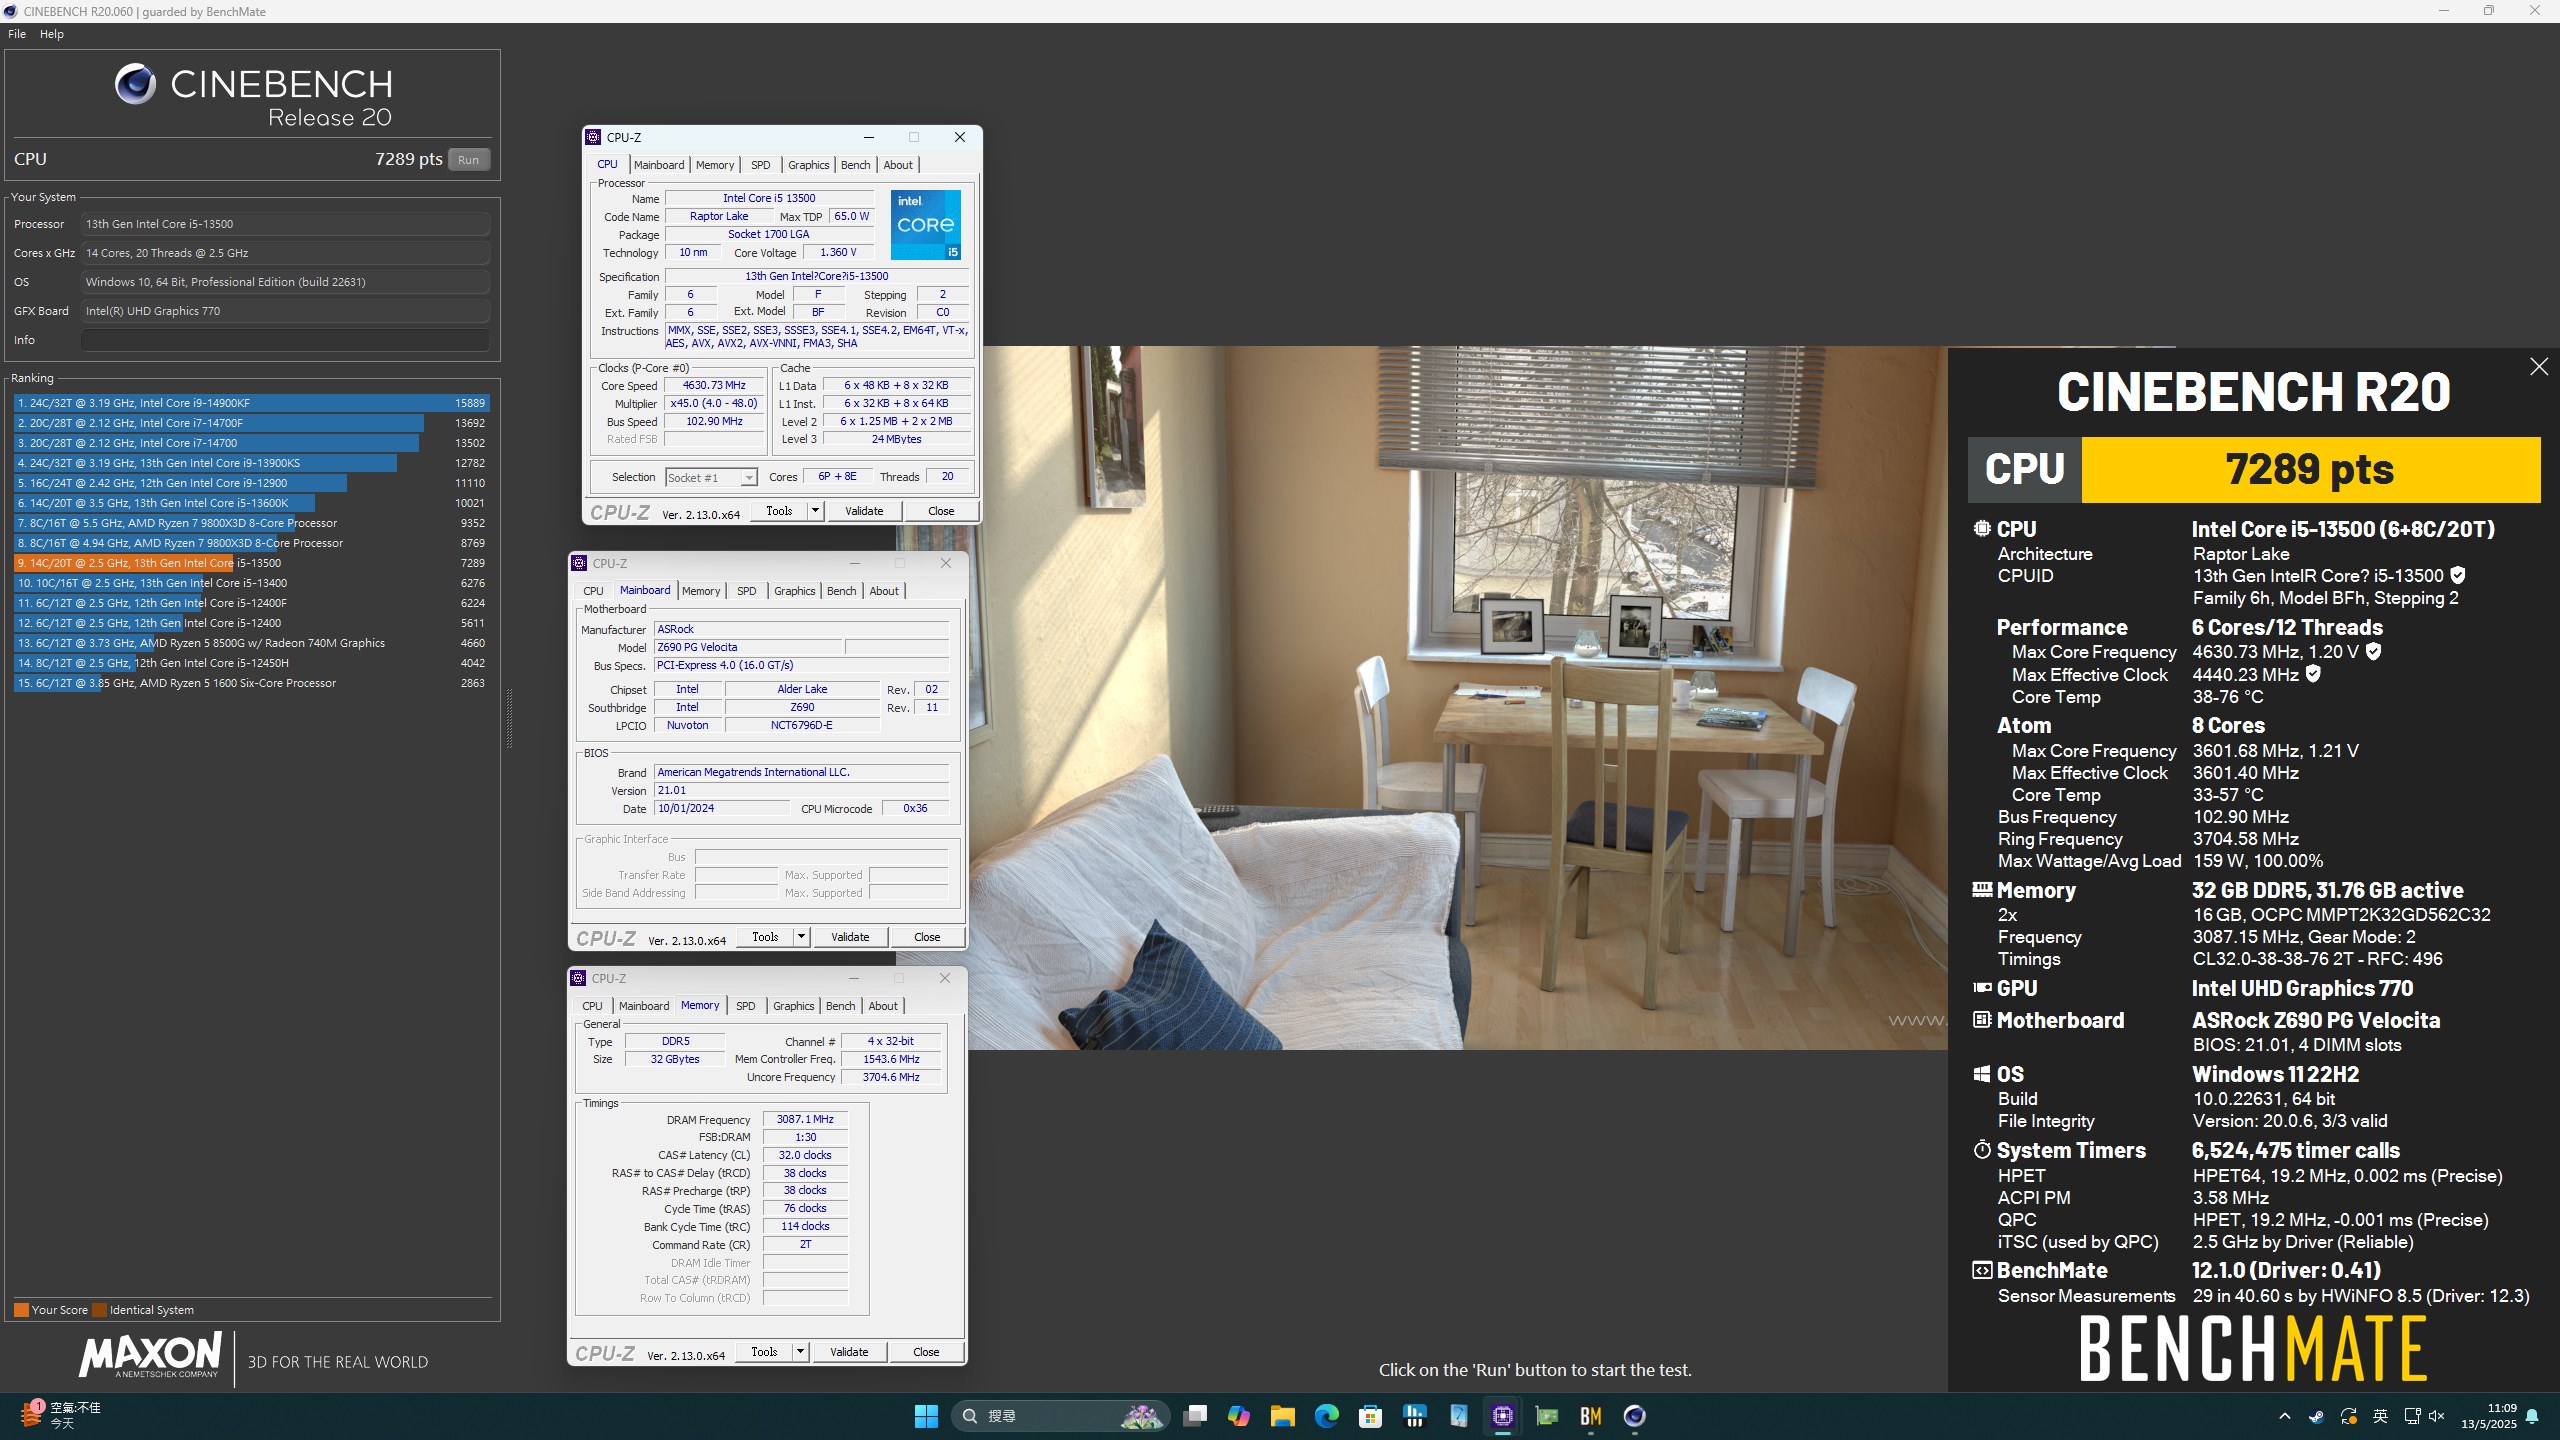This screenshot has height=1440, width=2560.
Task: Click the Memory section icon in BenchMate panel
Action: (x=1981, y=889)
